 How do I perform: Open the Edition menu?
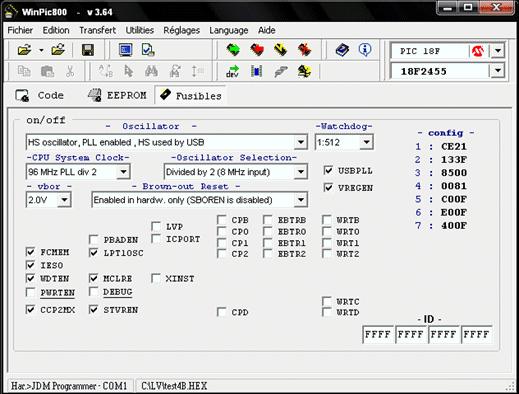[x=56, y=30]
